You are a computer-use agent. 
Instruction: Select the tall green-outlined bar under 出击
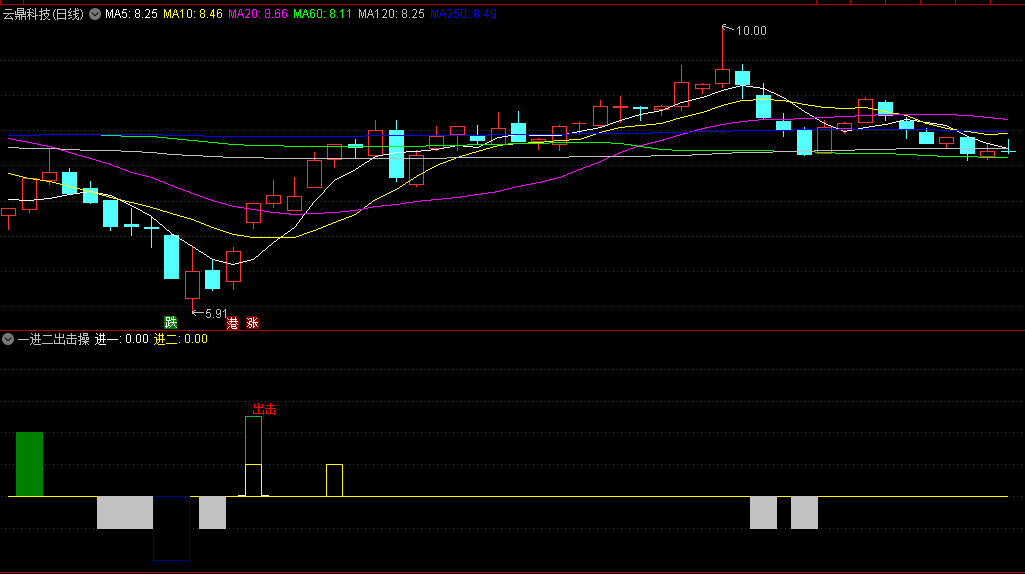(254, 456)
